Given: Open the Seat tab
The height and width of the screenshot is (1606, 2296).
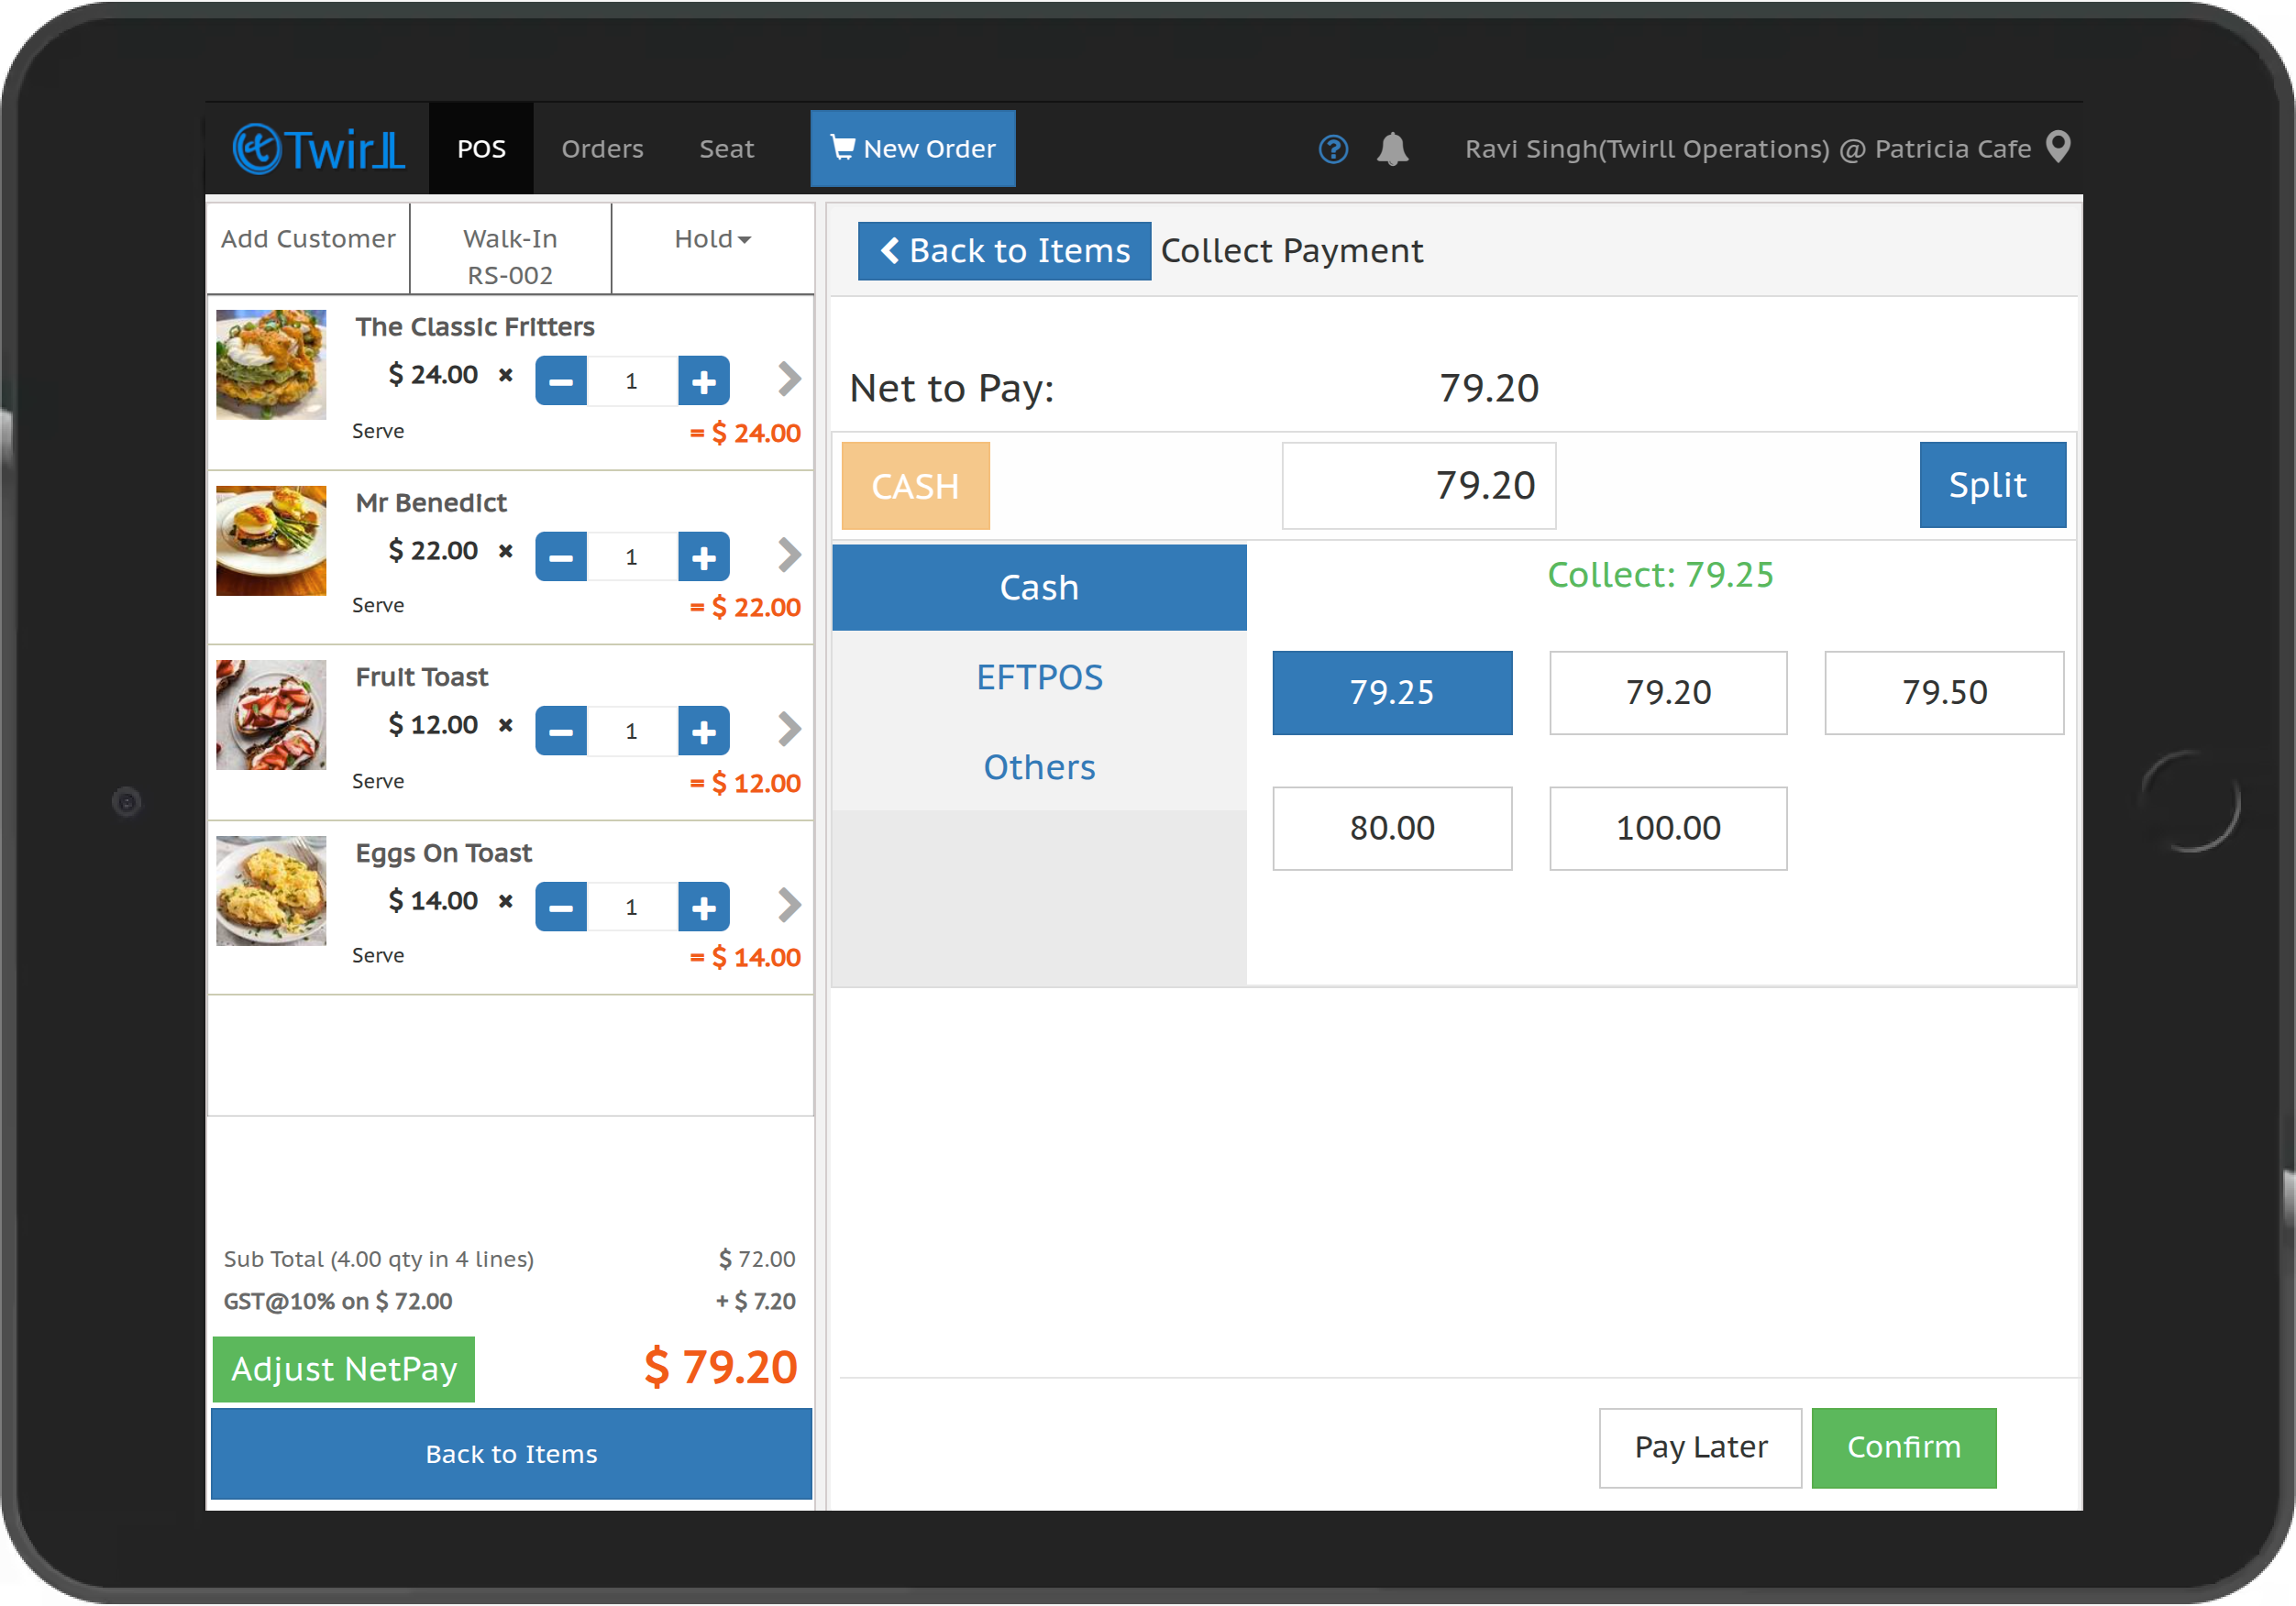Looking at the screenshot, I should click(x=726, y=149).
